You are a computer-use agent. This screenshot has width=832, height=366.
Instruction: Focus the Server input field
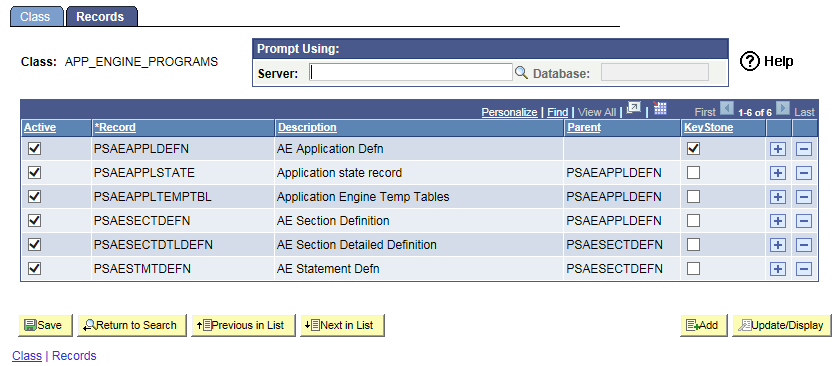tap(411, 73)
